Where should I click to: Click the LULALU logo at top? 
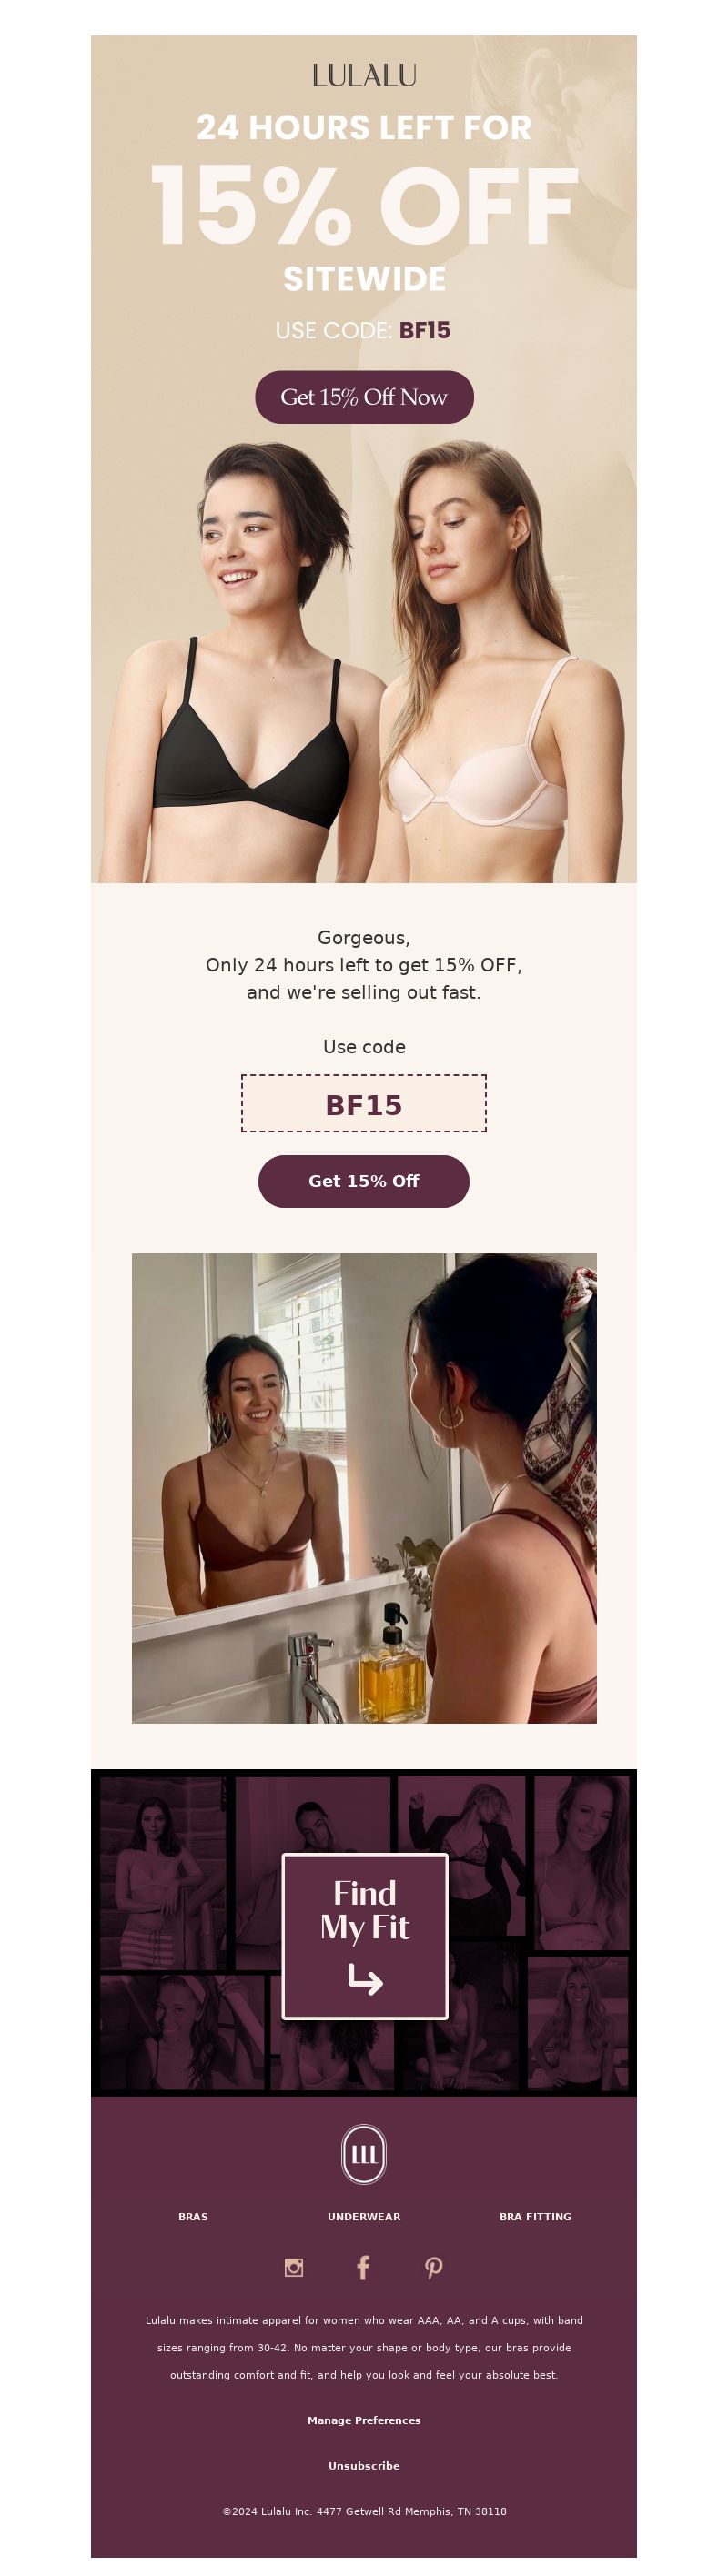(x=364, y=75)
